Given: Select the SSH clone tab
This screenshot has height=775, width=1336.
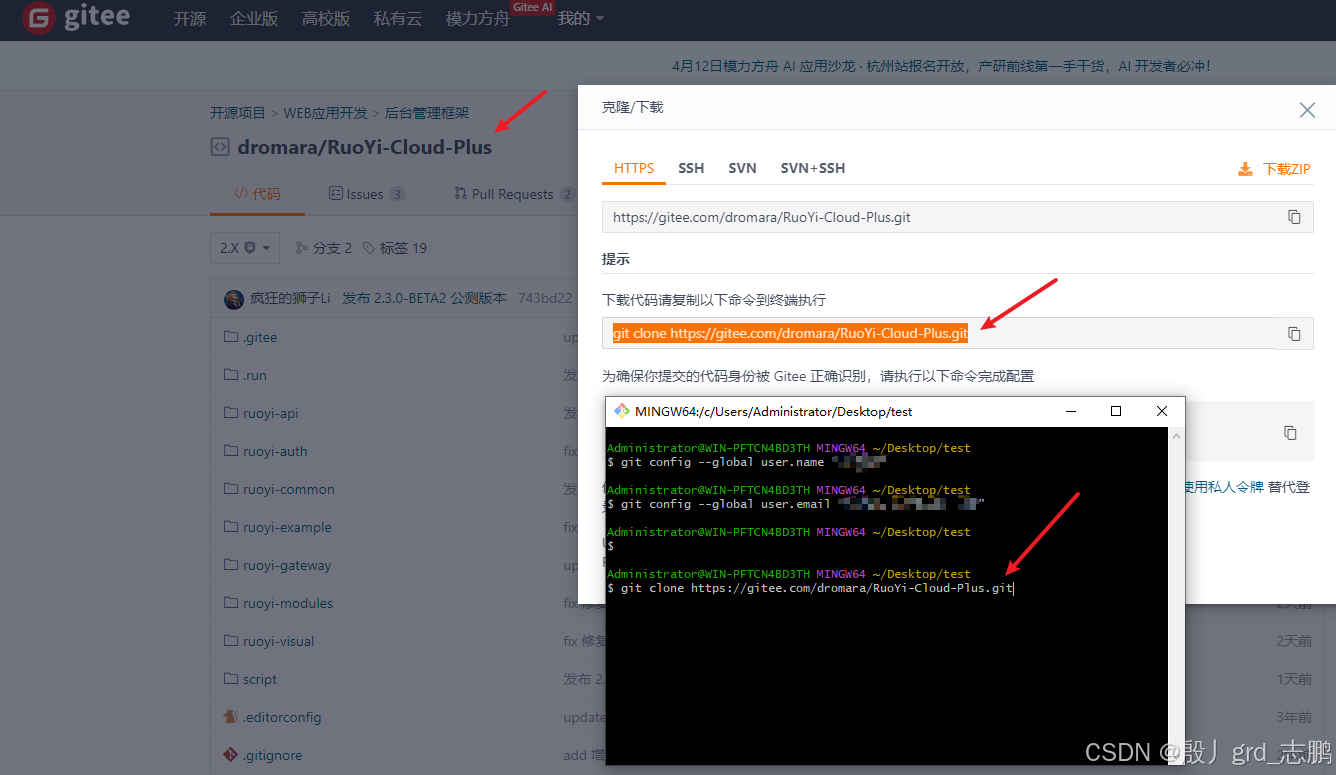Looking at the screenshot, I should [691, 168].
